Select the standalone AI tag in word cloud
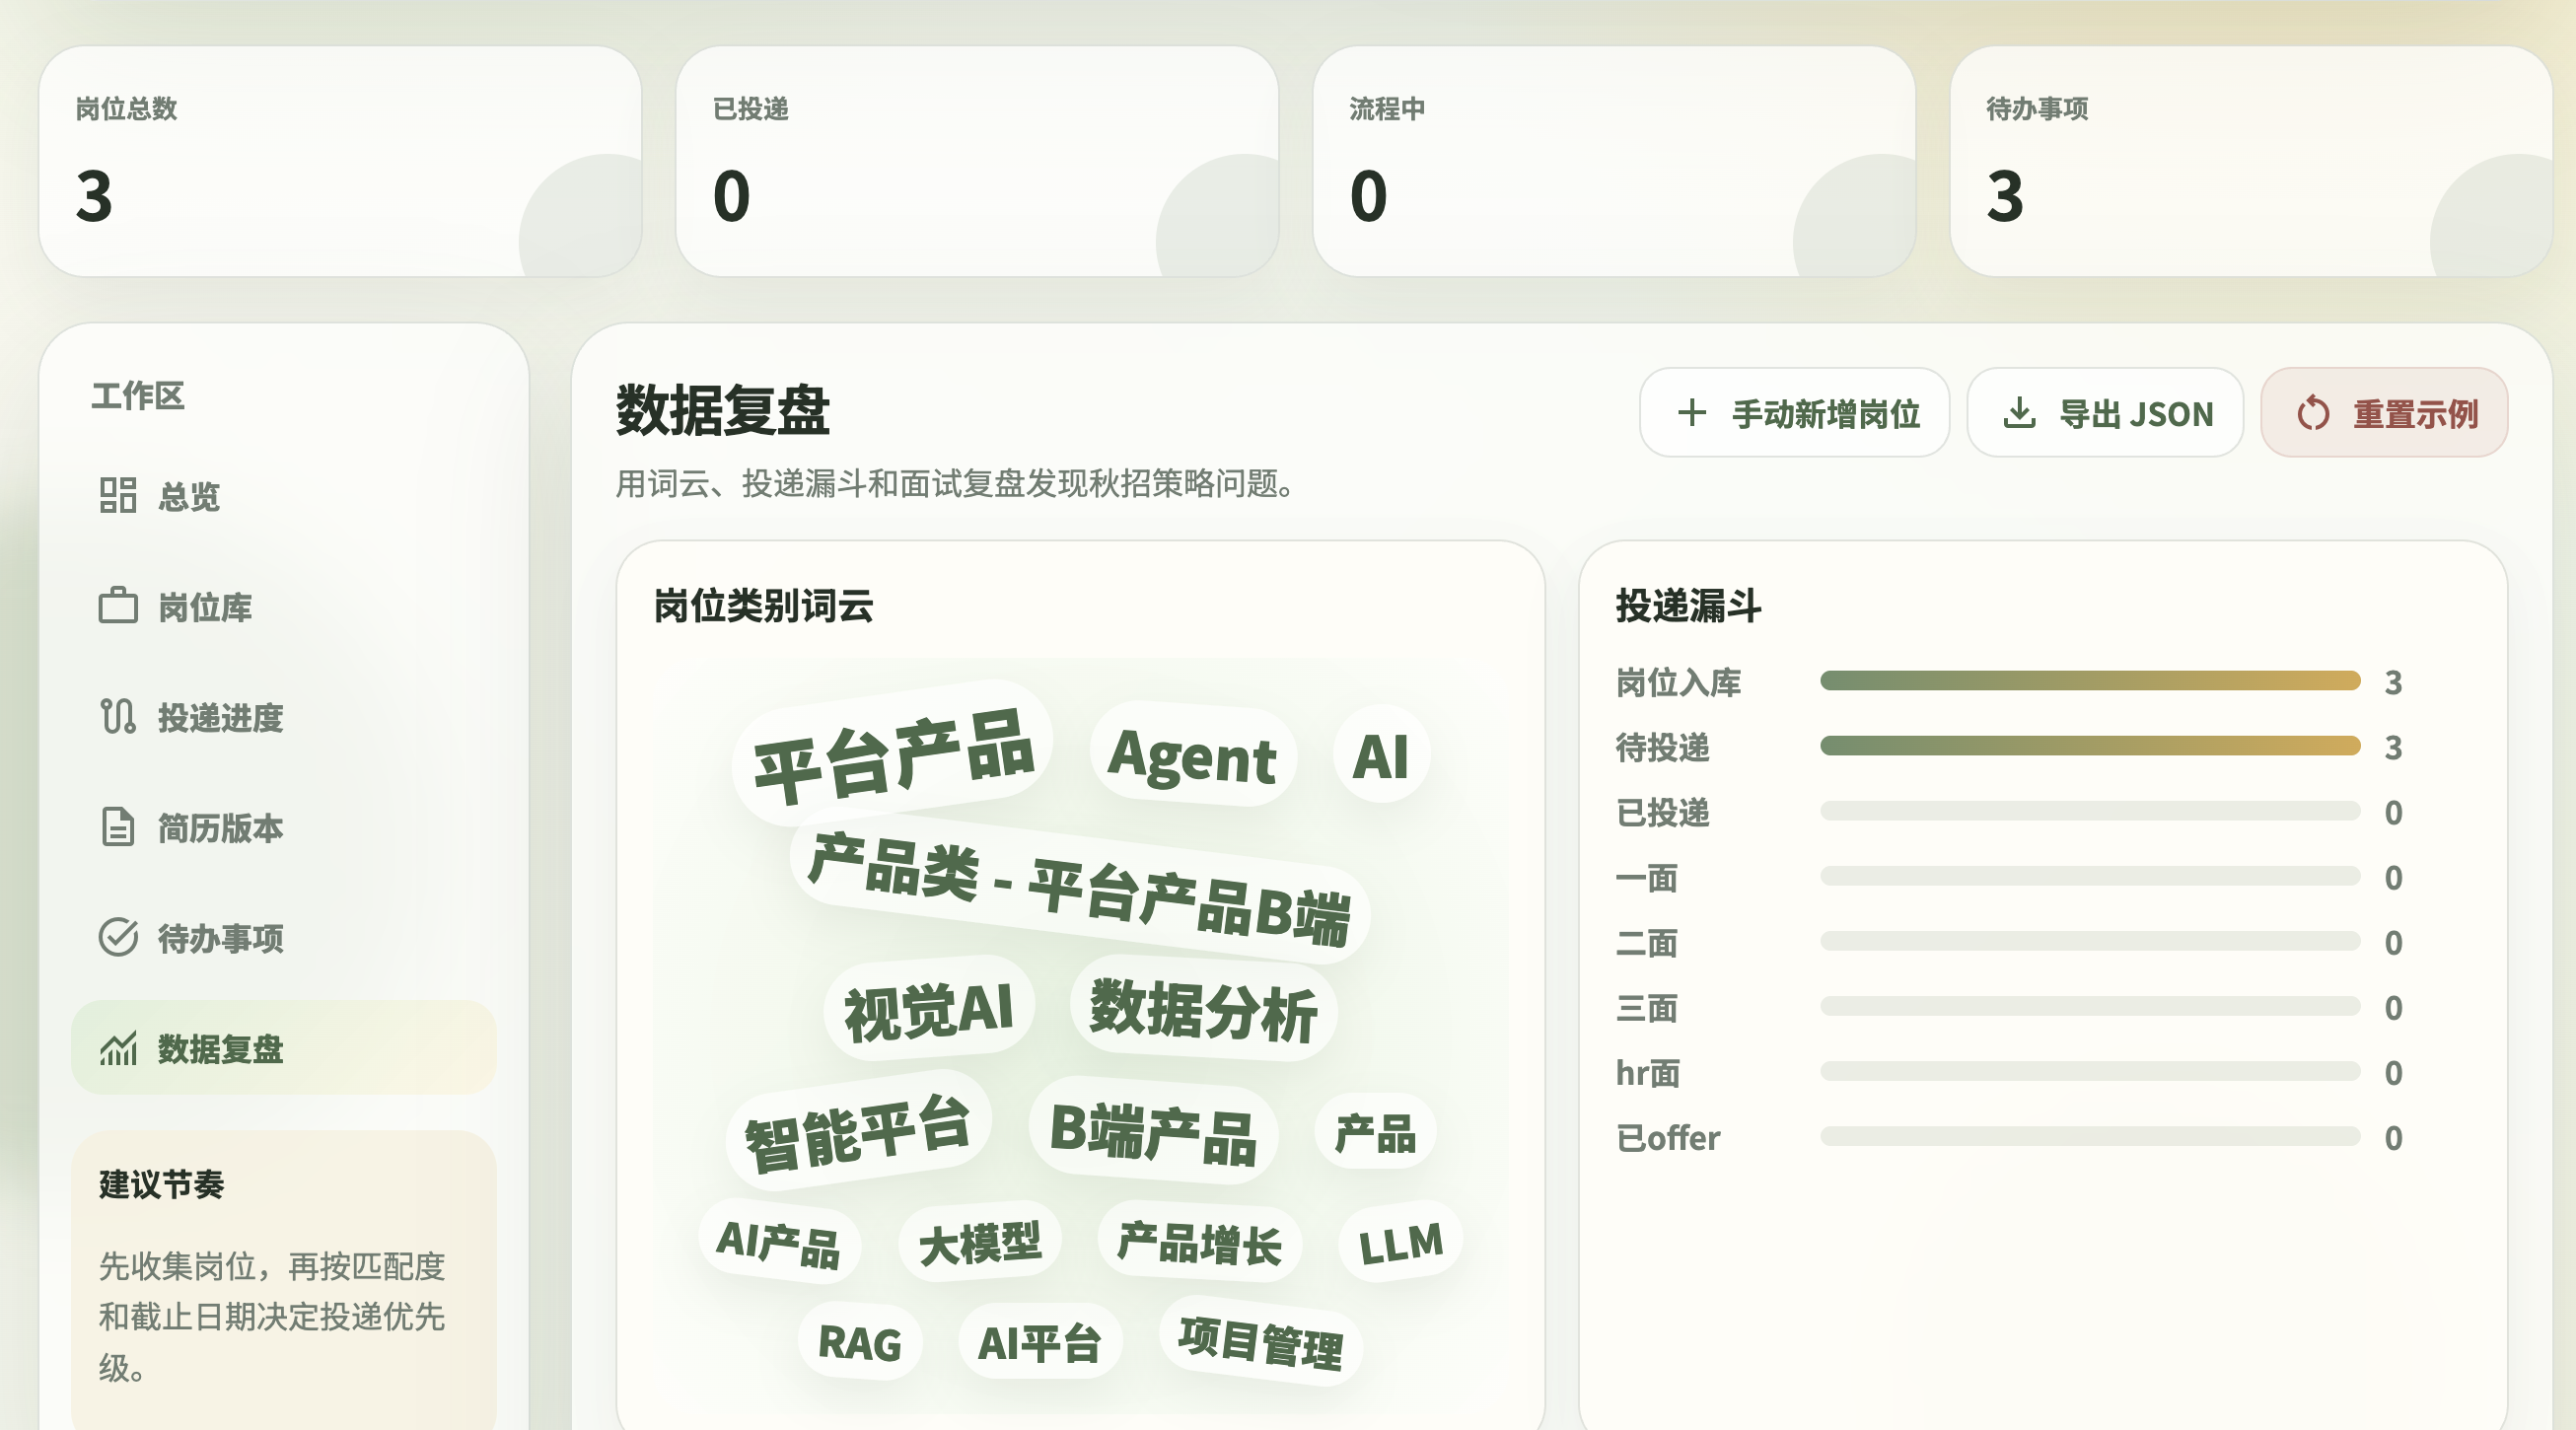2576x1430 pixels. coord(1381,755)
